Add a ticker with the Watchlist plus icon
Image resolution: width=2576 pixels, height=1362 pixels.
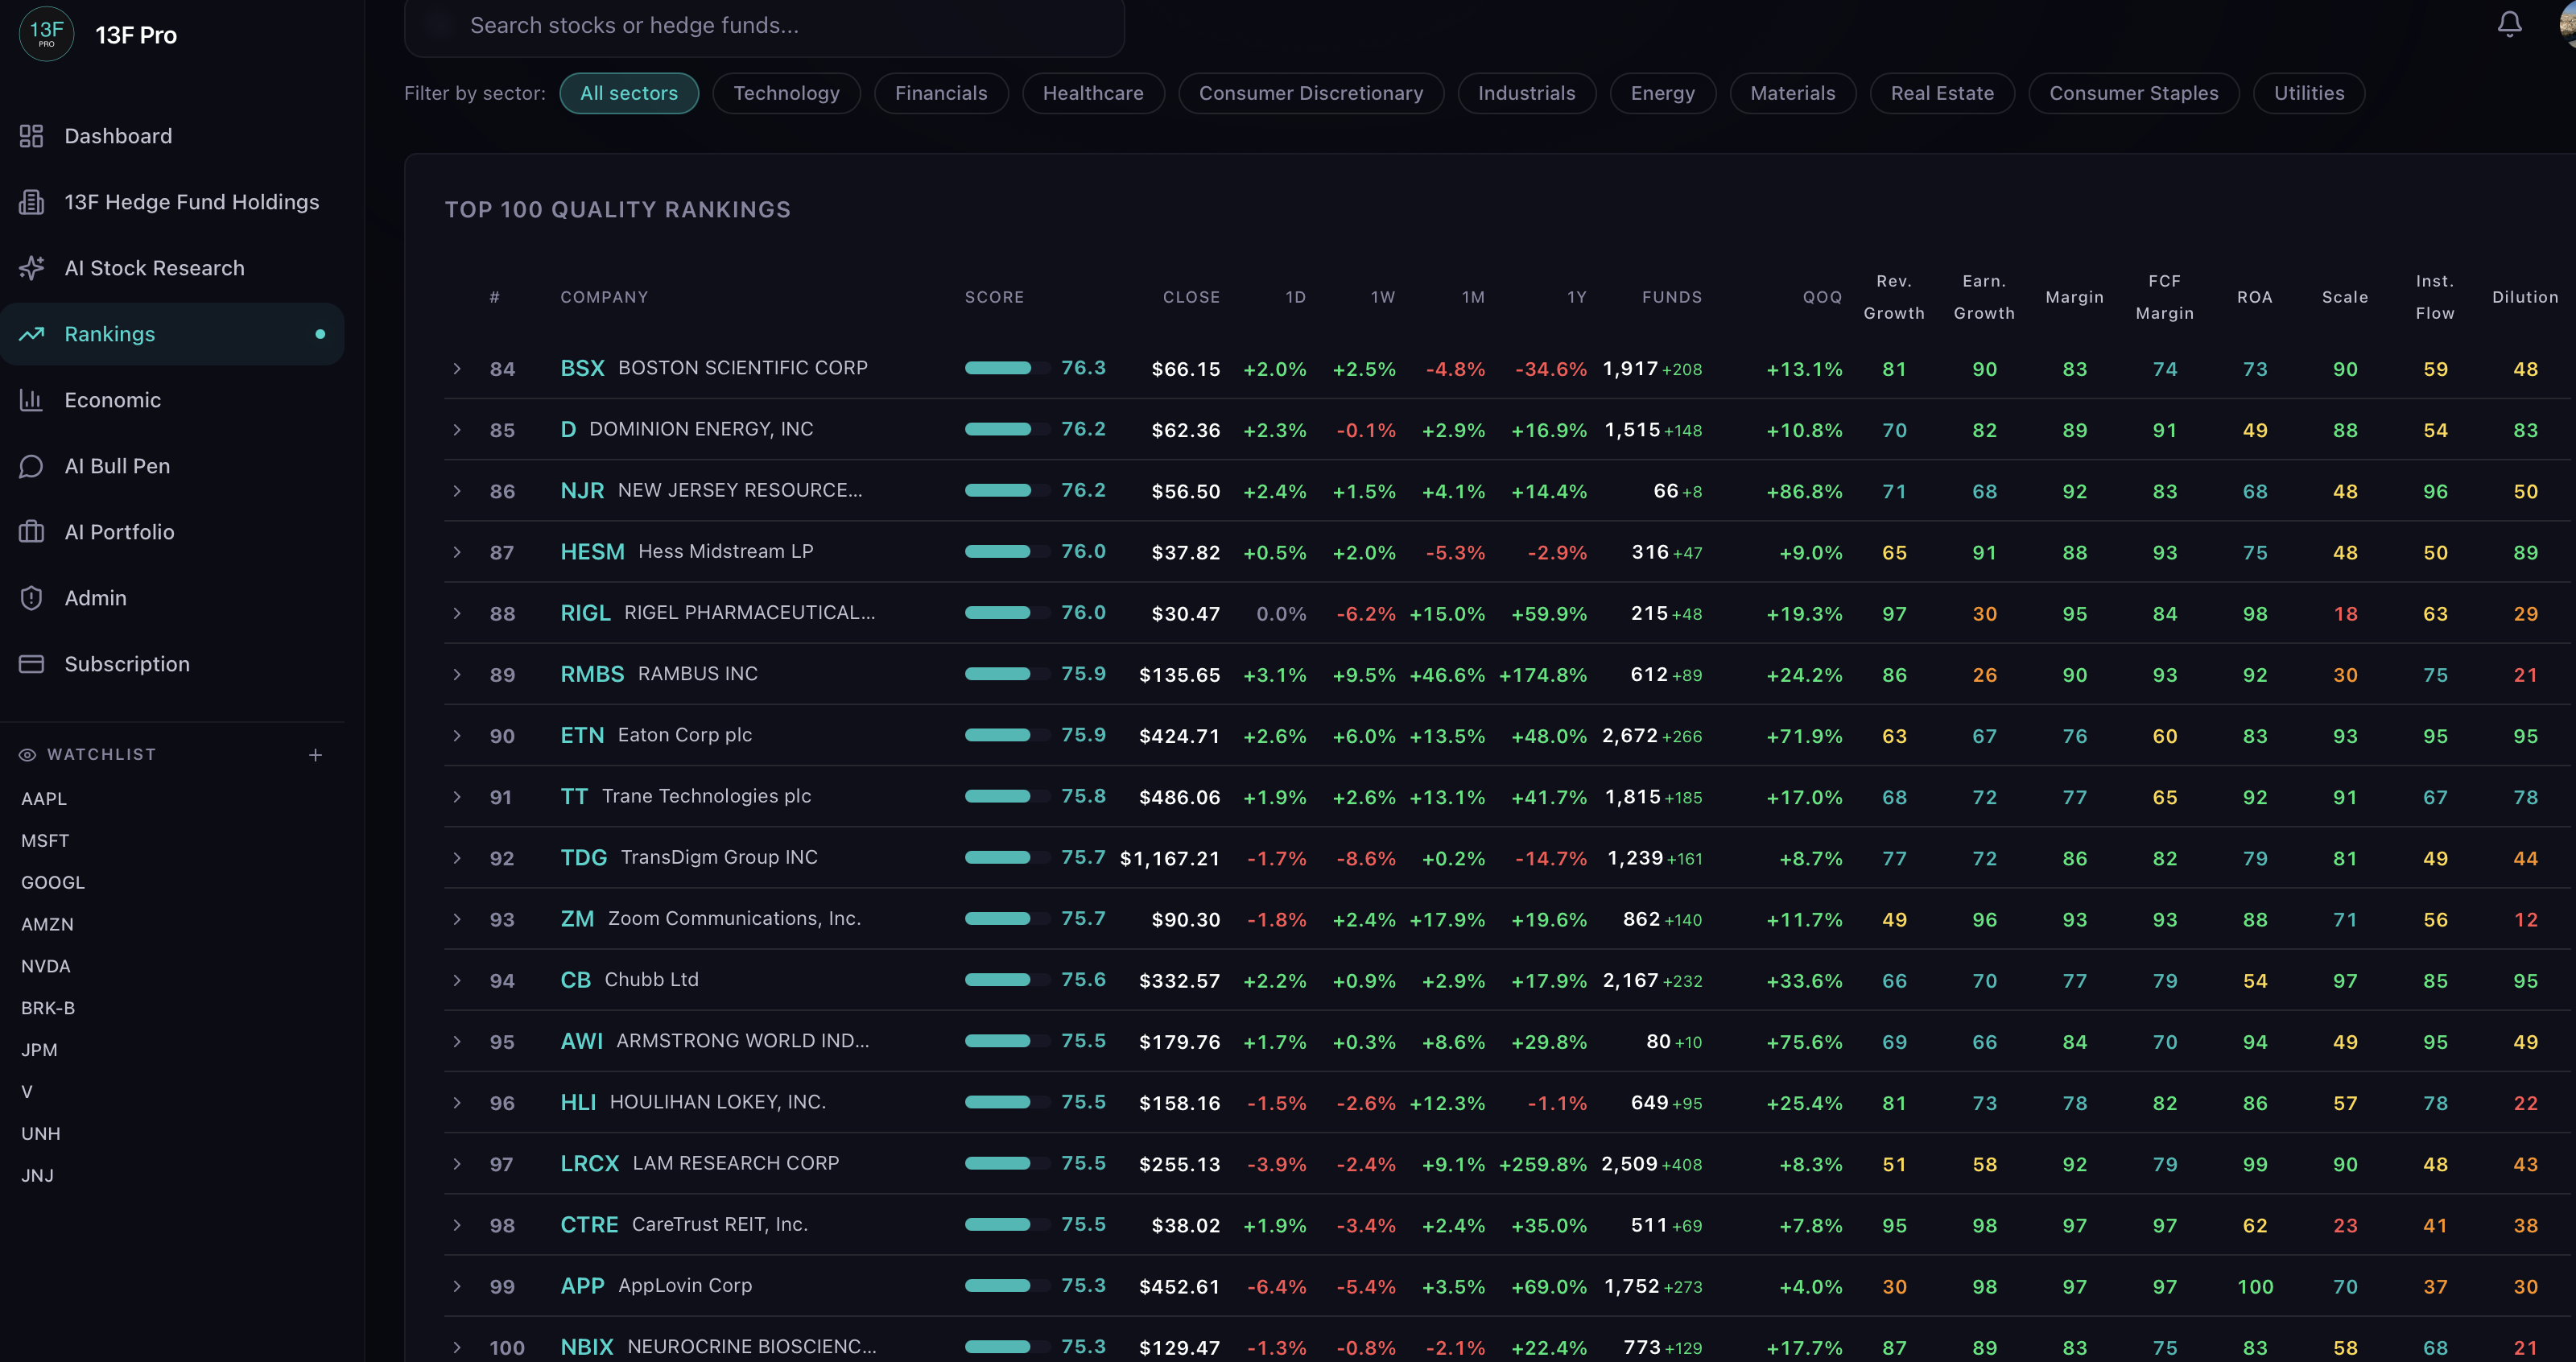click(315, 755)
